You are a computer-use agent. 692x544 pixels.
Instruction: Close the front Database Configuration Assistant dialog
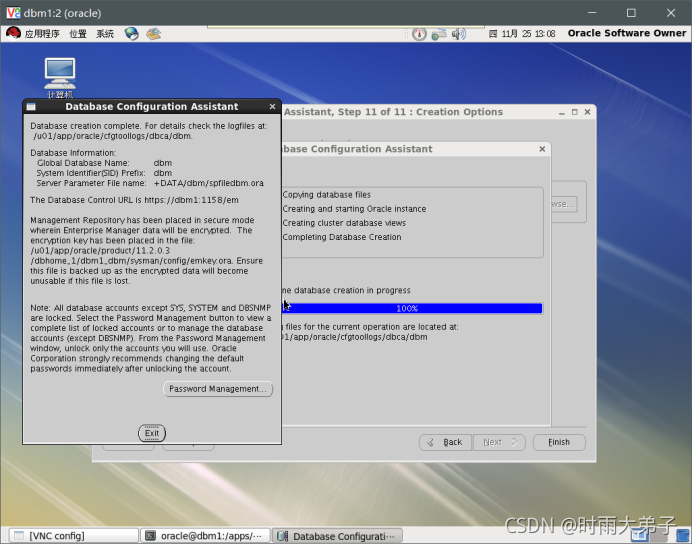coord(272,106)
